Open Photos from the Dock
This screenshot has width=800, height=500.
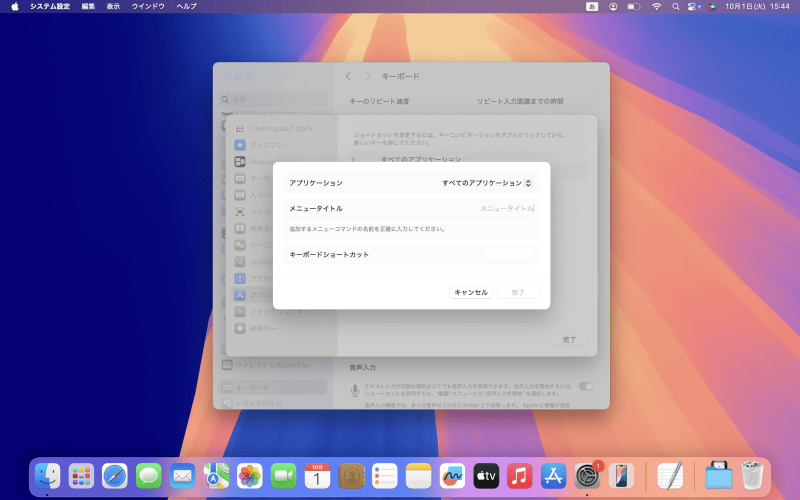point(250,477)
